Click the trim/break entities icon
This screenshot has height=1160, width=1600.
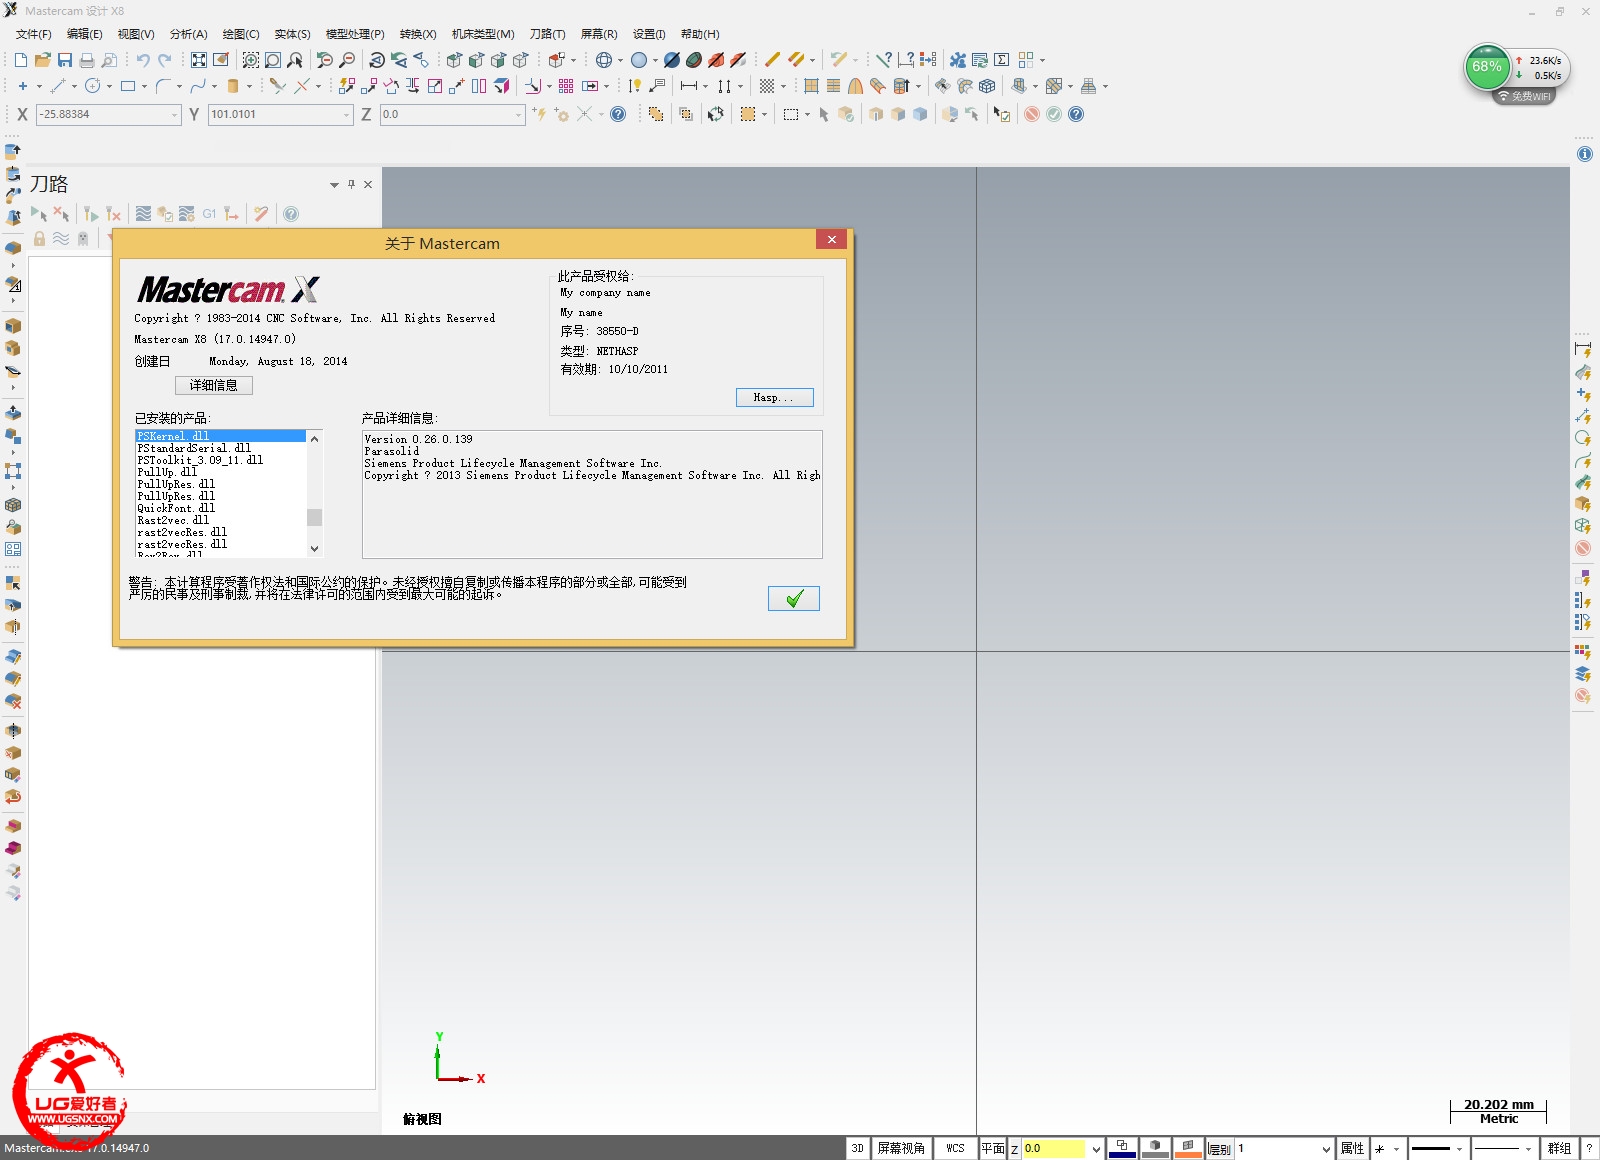[x=278, y=86]
